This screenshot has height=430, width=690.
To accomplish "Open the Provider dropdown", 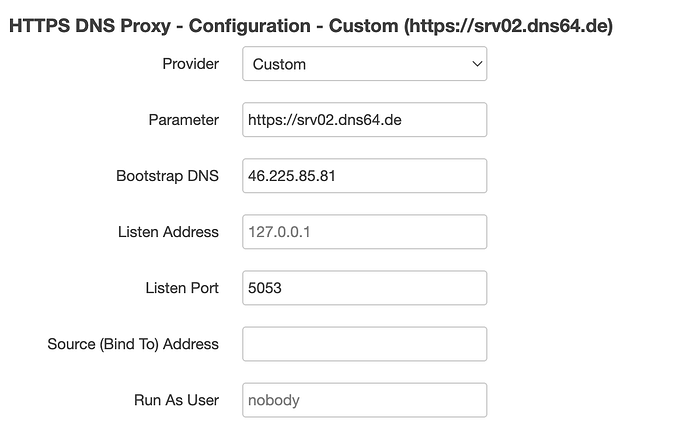I will coord(364,64).
